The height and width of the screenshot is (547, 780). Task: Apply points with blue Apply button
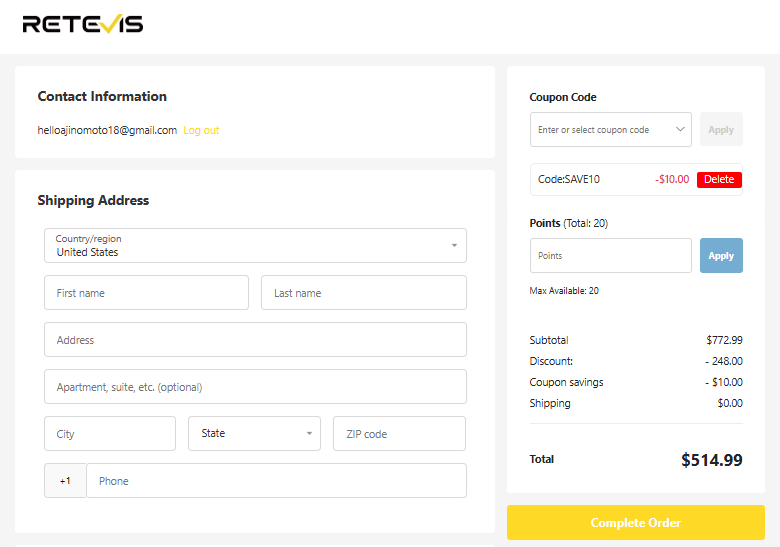pyautogui.click(x=721, y=256)
